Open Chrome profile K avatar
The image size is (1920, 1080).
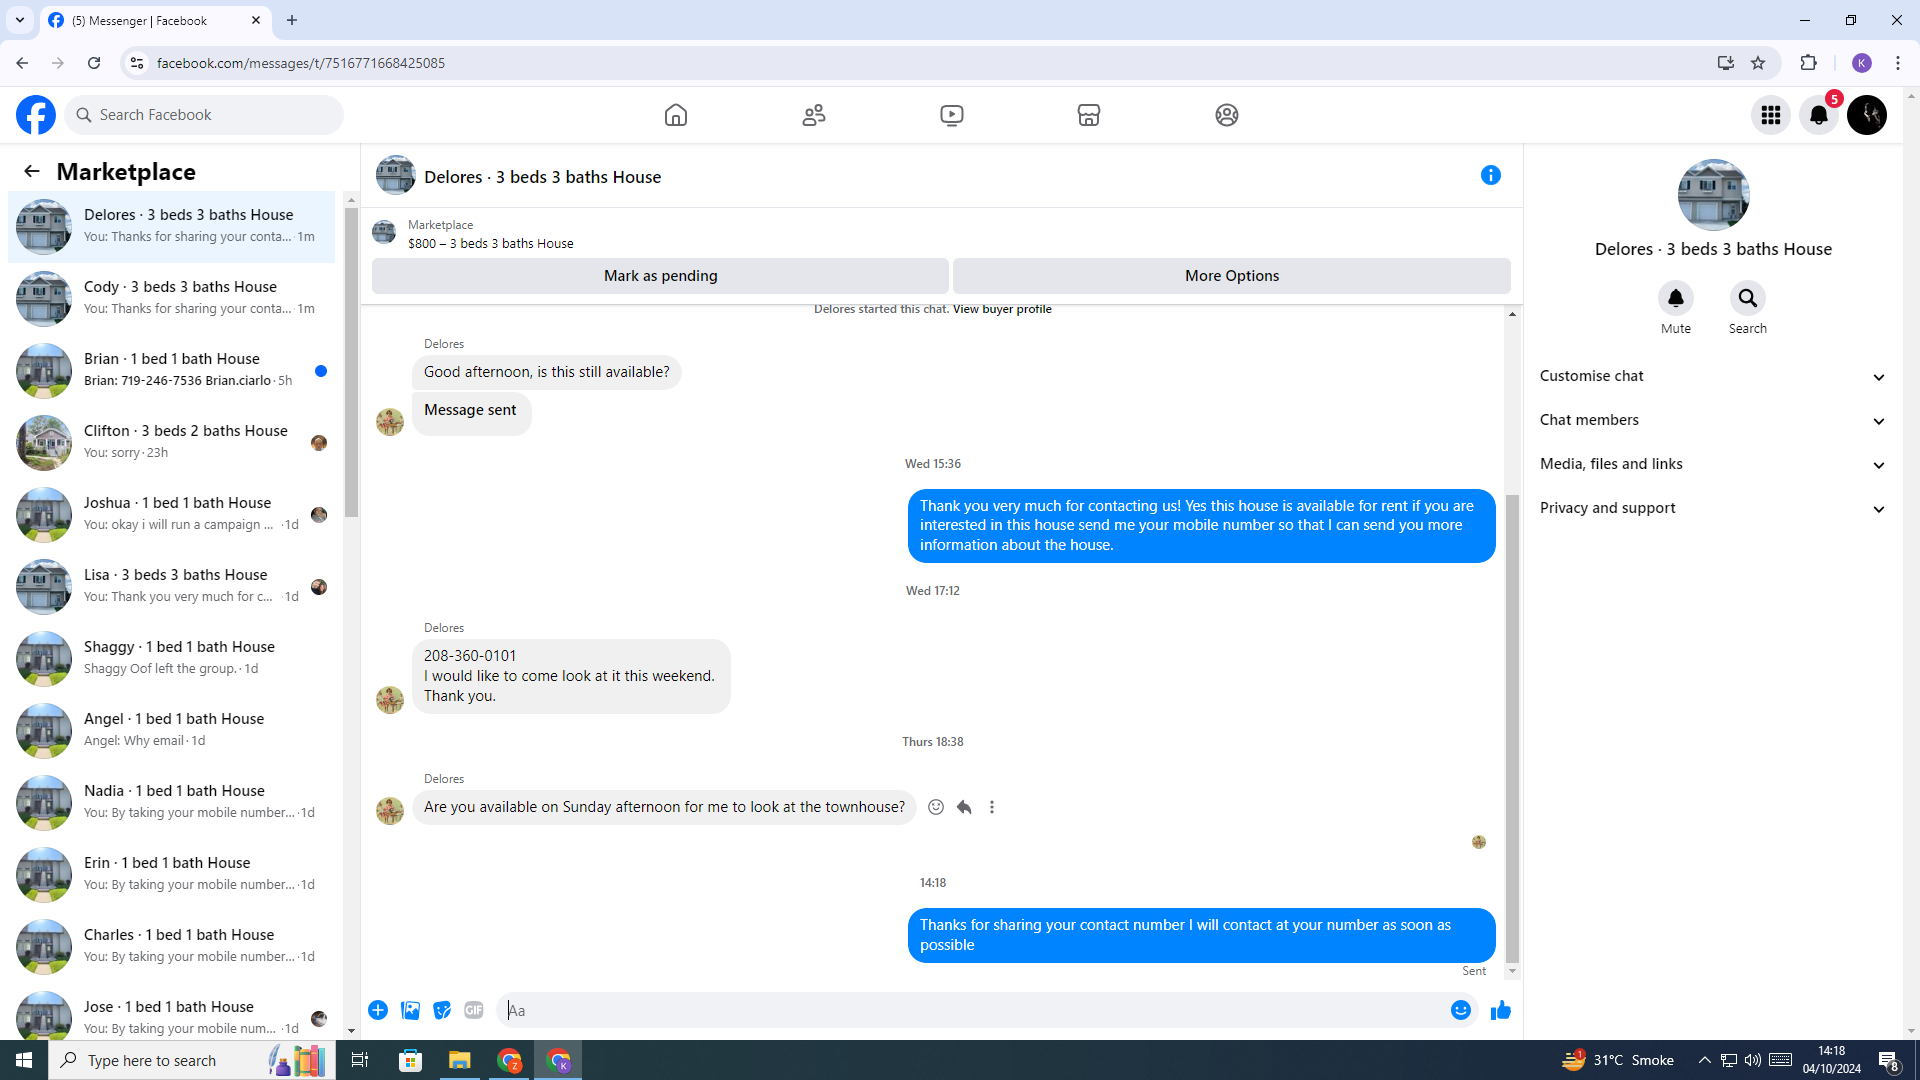tap(1862, 63)
